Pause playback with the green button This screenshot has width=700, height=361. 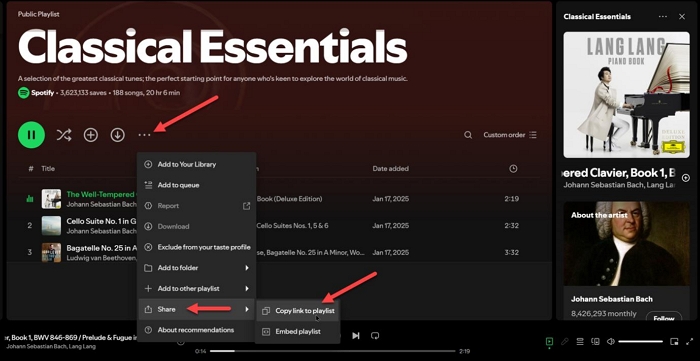31,135
